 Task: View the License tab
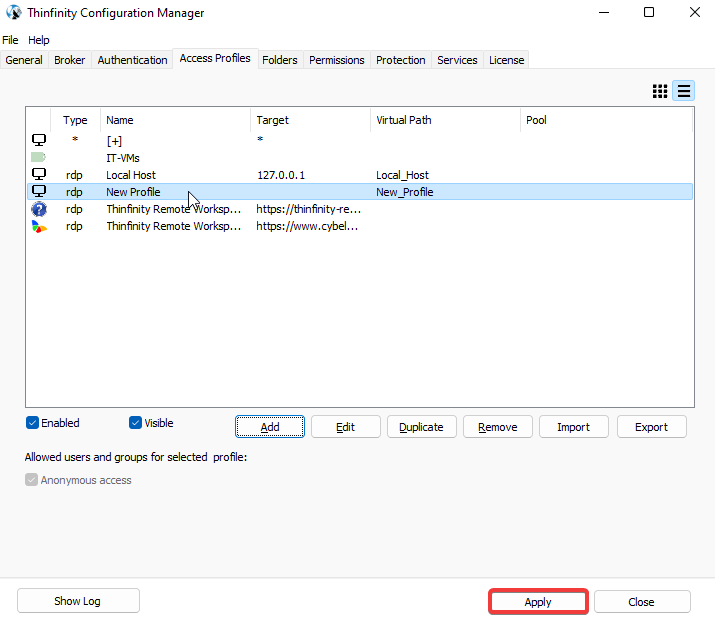tap(506, 60)
